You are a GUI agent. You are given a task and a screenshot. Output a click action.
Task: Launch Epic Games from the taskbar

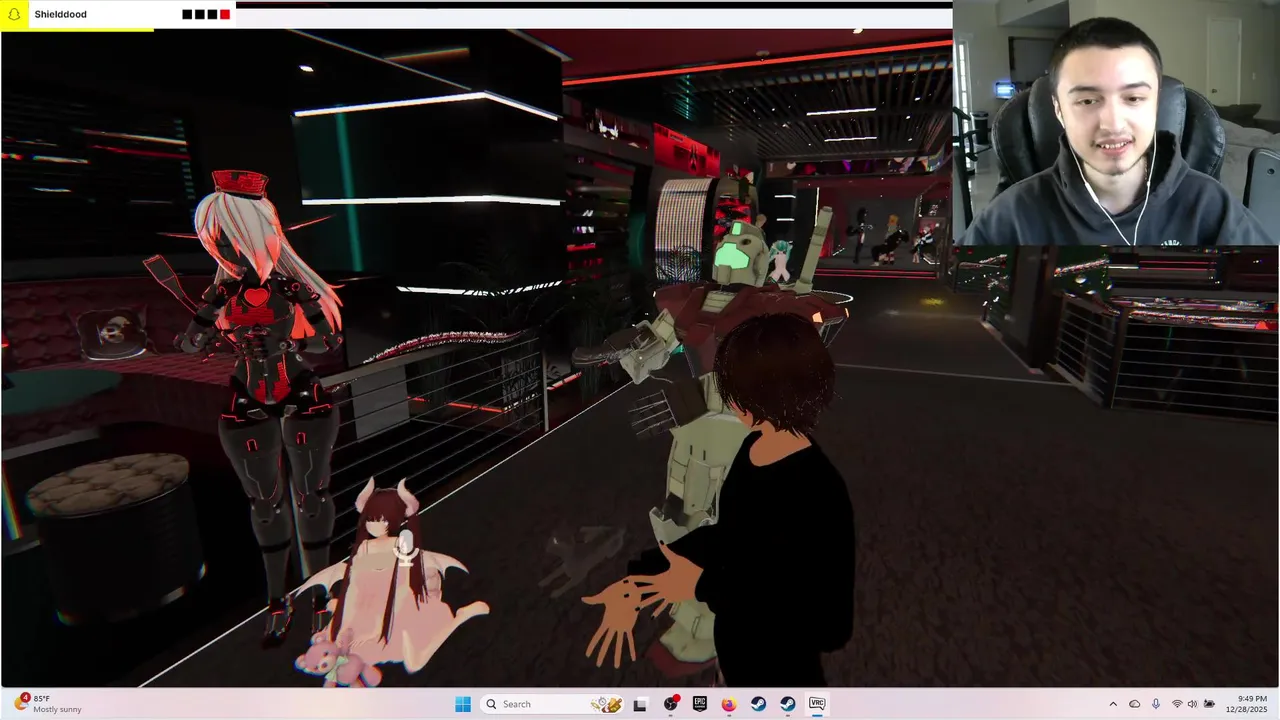700,704
